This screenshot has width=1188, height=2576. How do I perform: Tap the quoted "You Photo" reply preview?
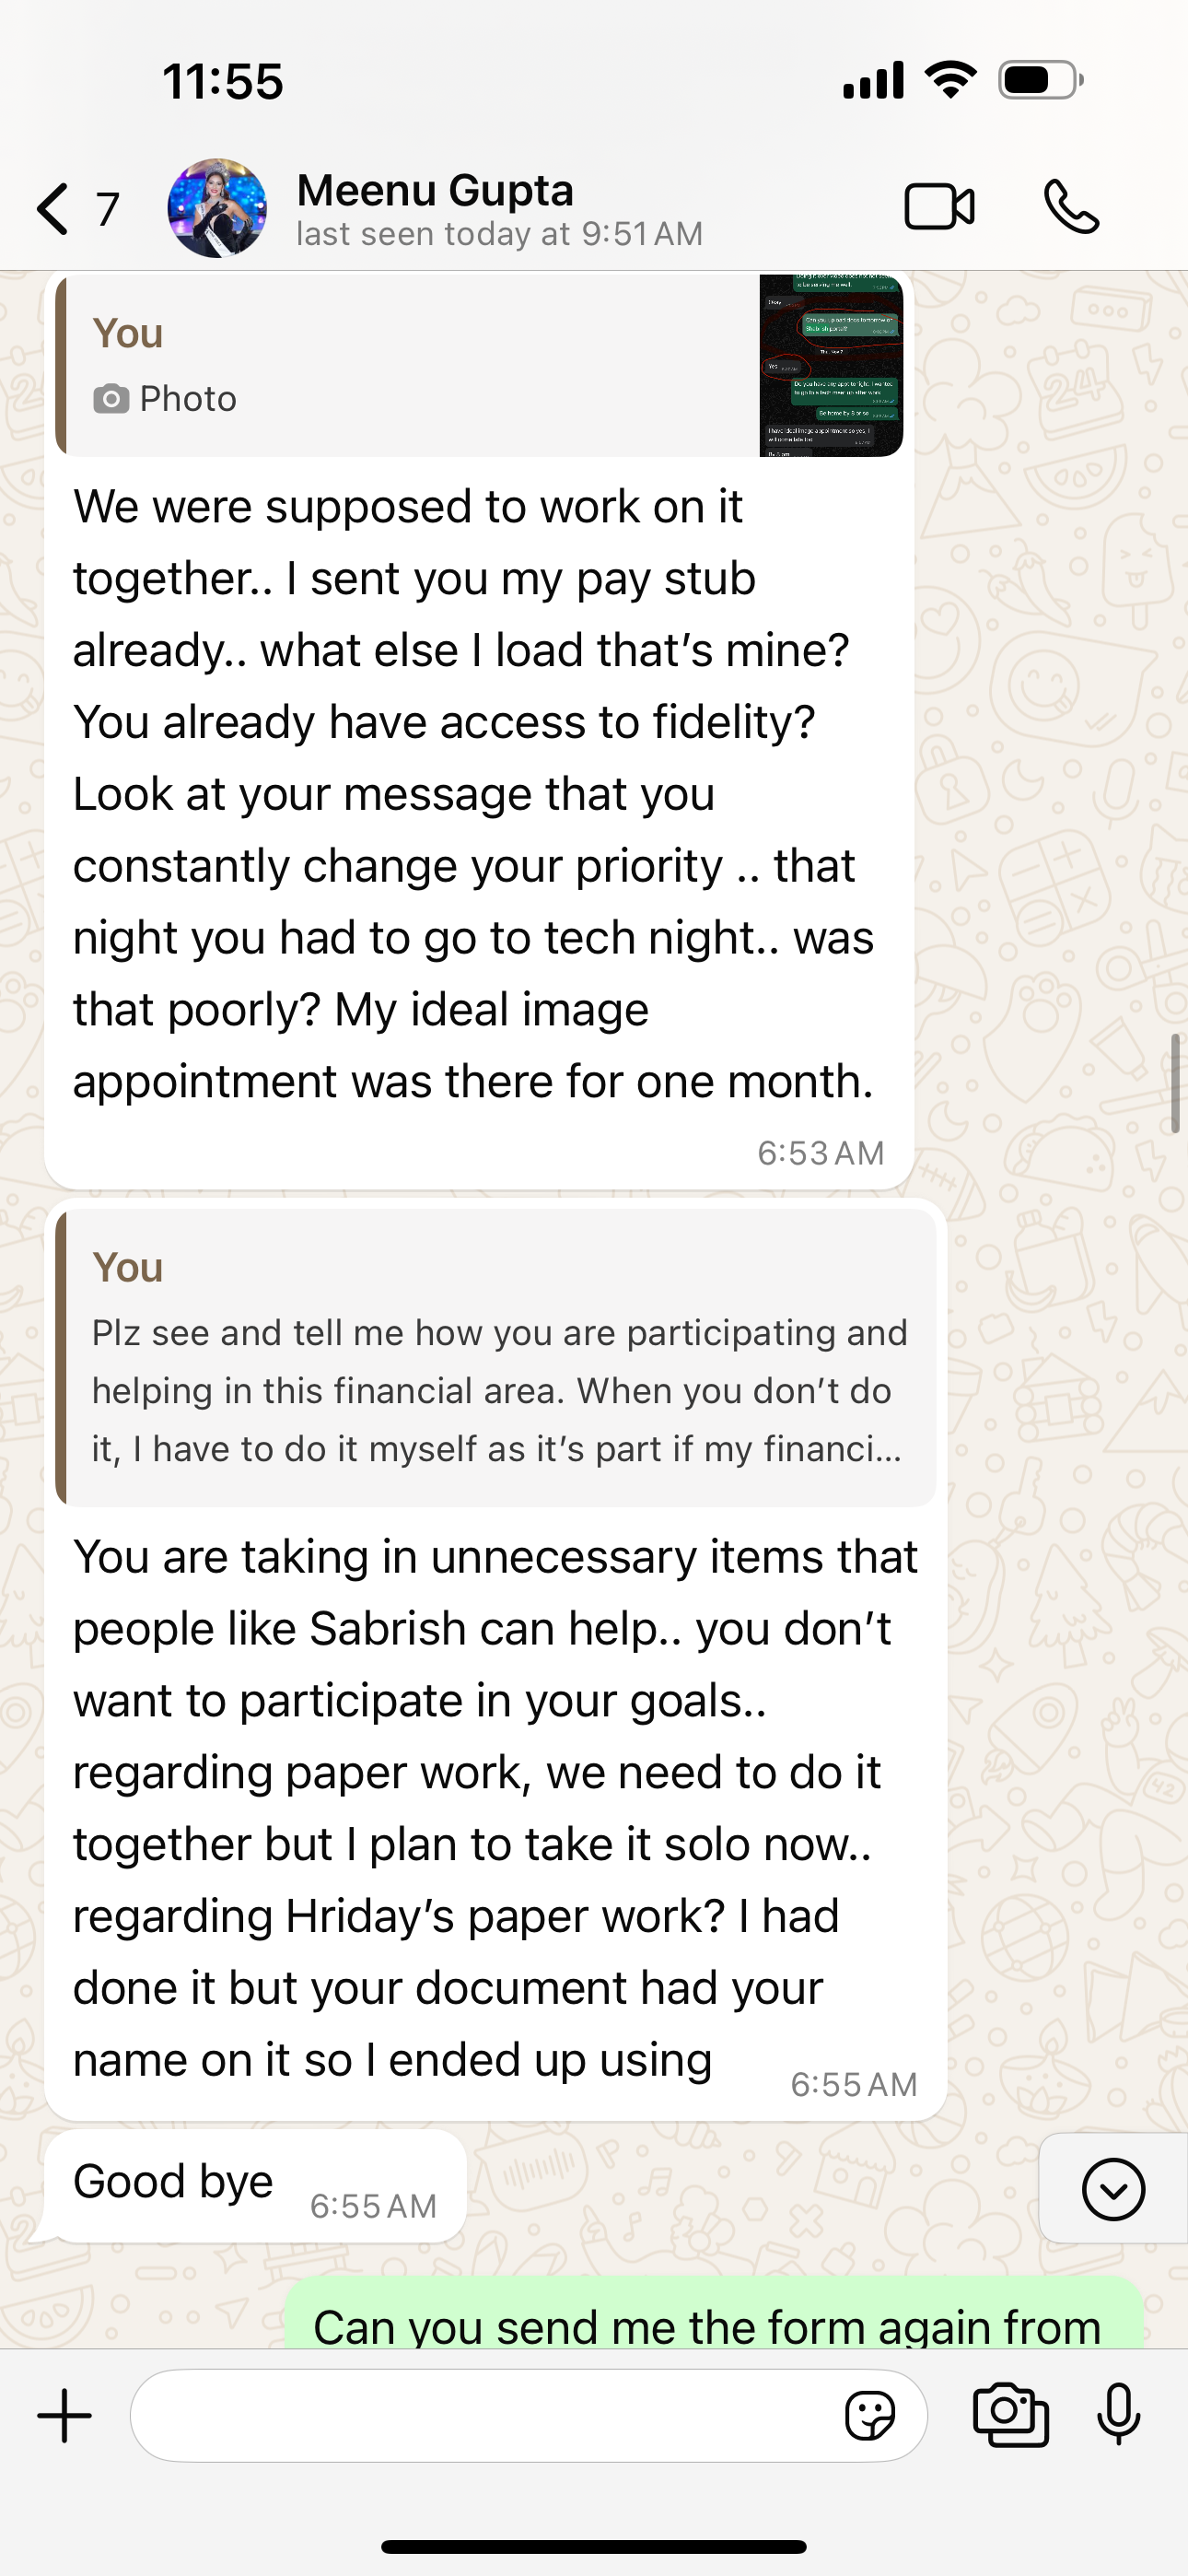click(400, 366)
